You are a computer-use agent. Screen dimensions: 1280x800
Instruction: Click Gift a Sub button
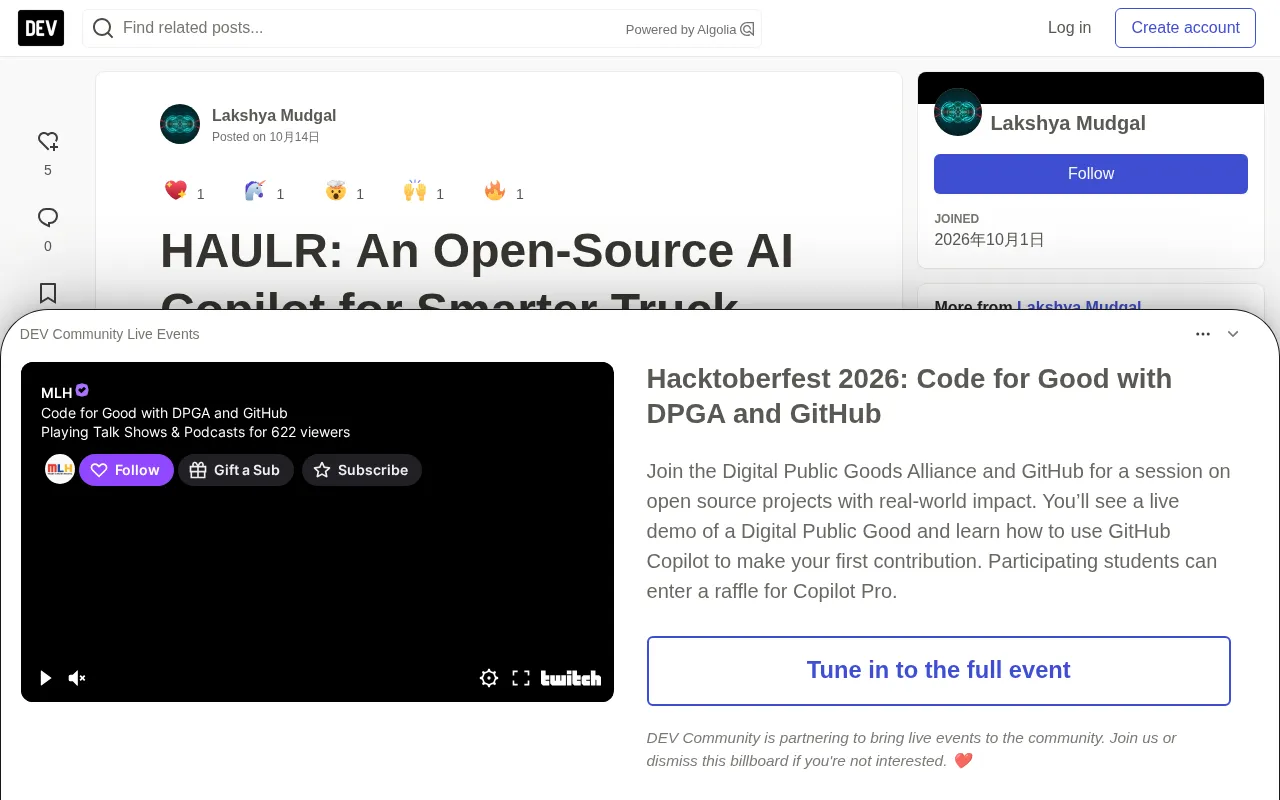pos(236,470)
